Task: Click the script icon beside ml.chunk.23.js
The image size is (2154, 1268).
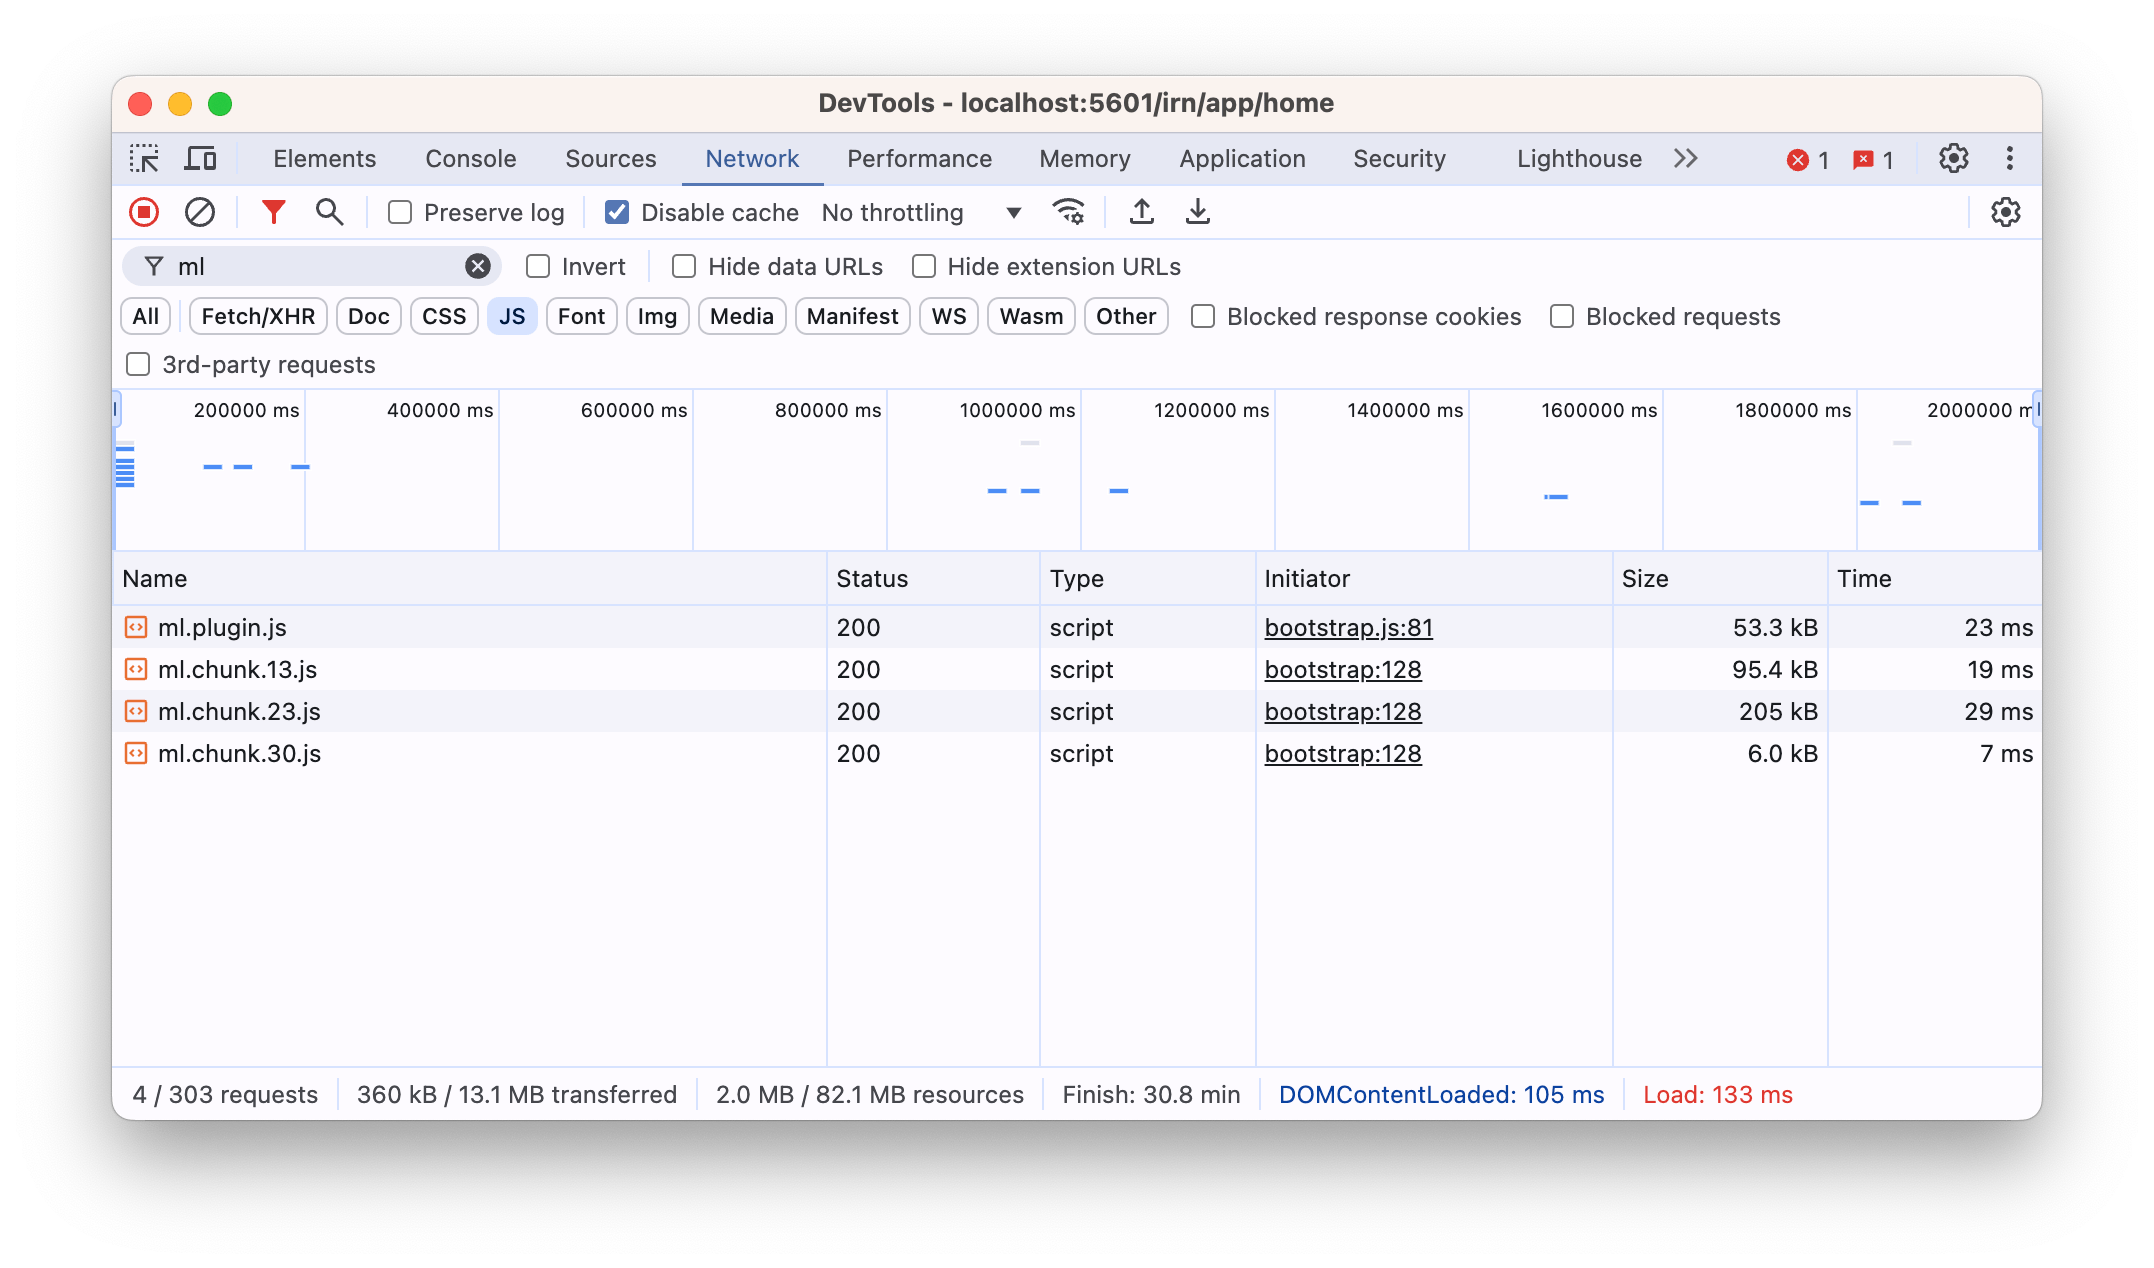Action: click(x=136, y=711)
